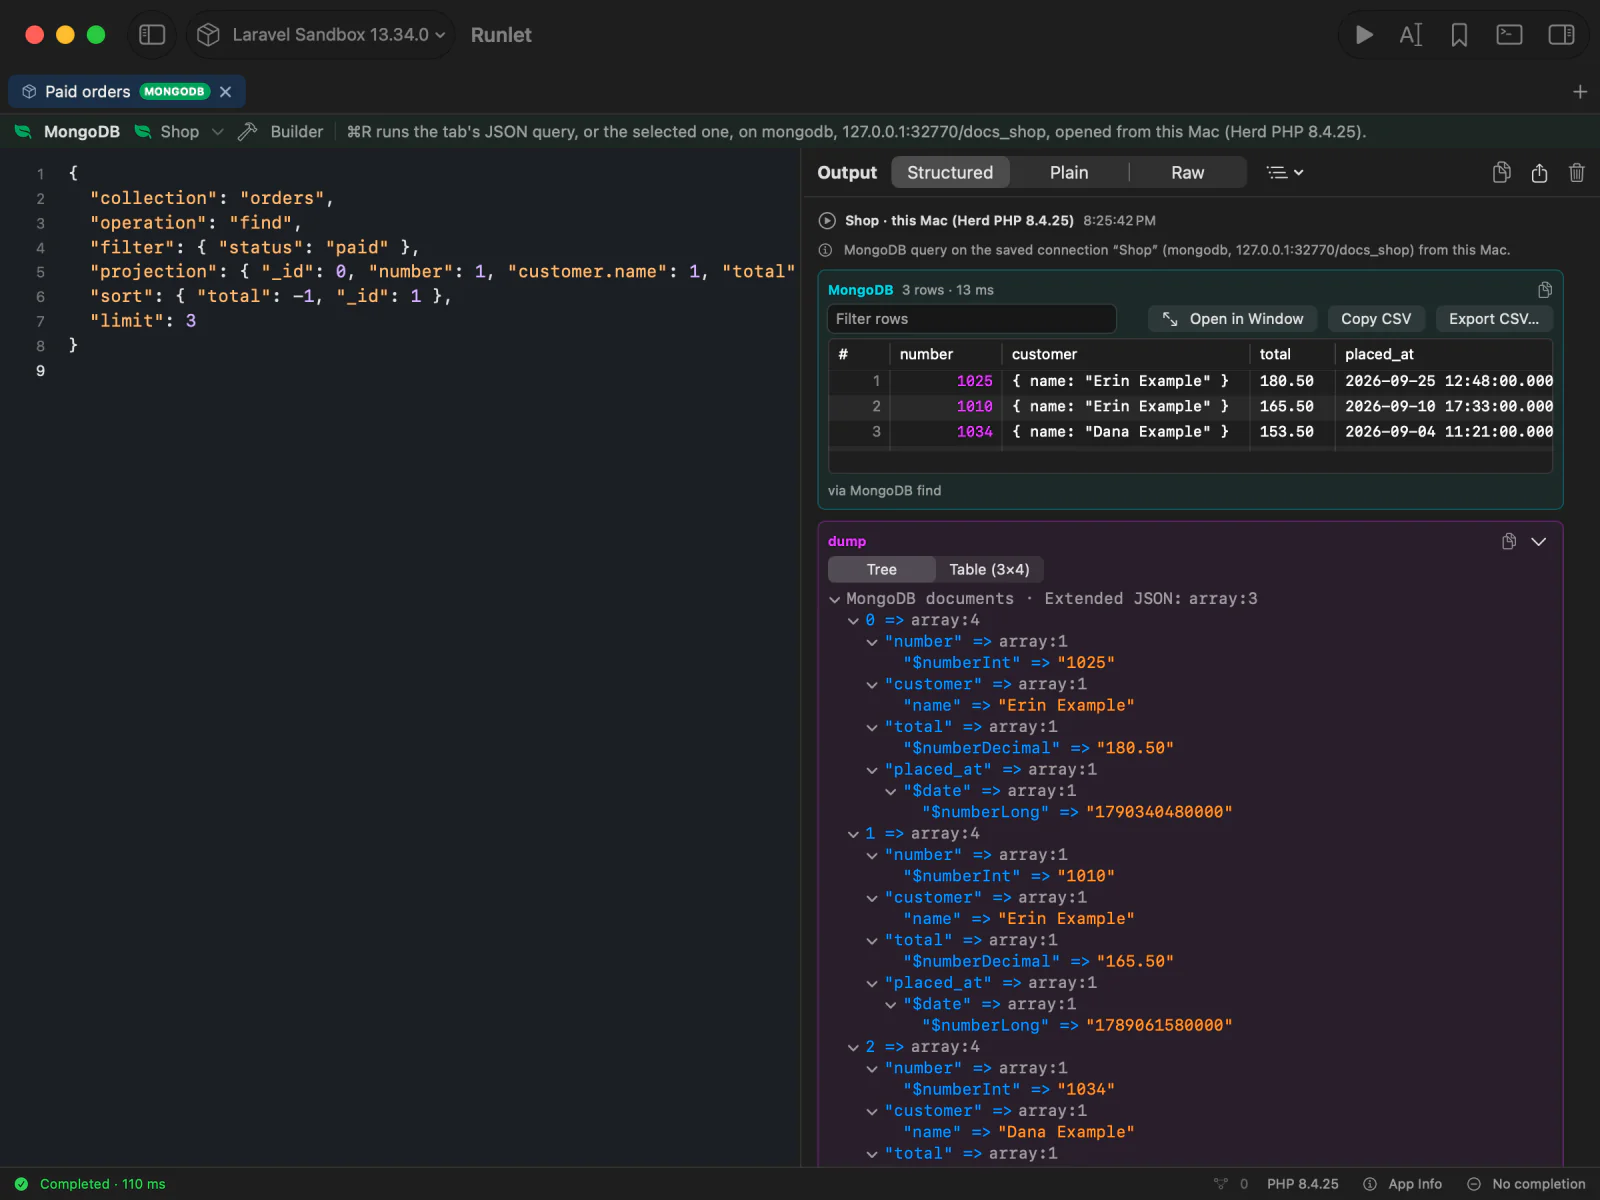The width and height of the screenshot is (1600, 1200).
Task: Click the bookmark icon in toolbar
Action: click(x=1459, y=35)
